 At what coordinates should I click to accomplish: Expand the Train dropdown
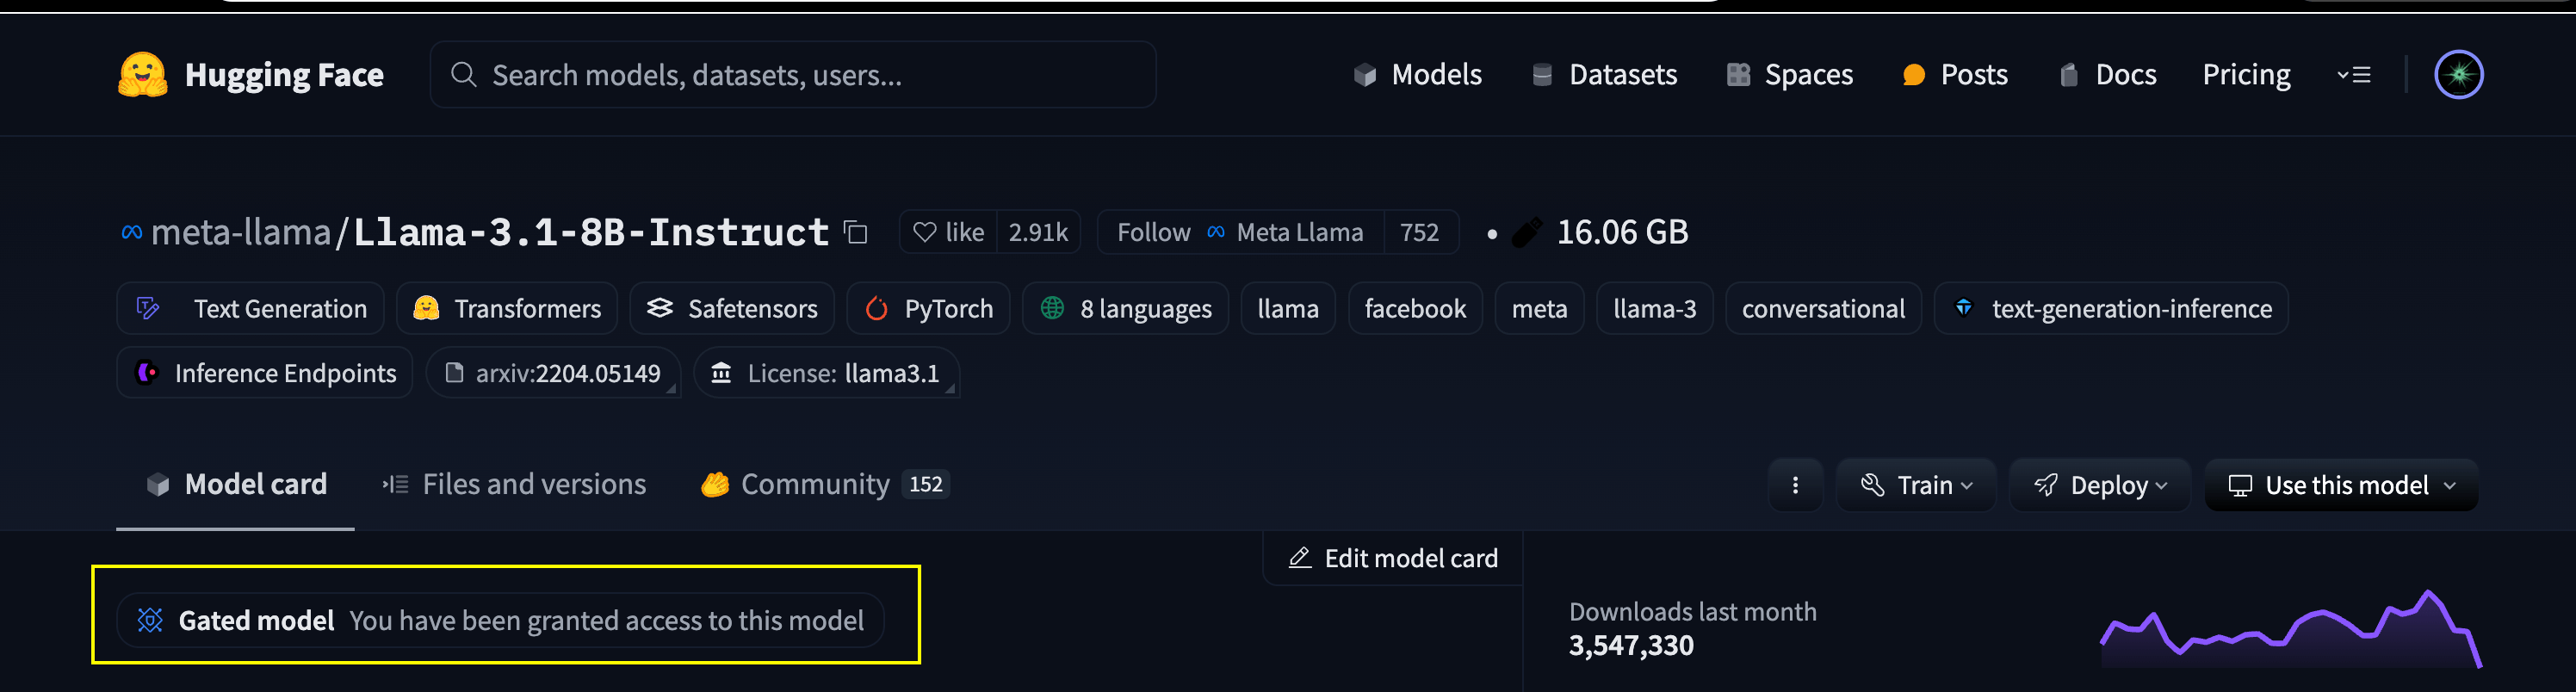(1915, 485)
